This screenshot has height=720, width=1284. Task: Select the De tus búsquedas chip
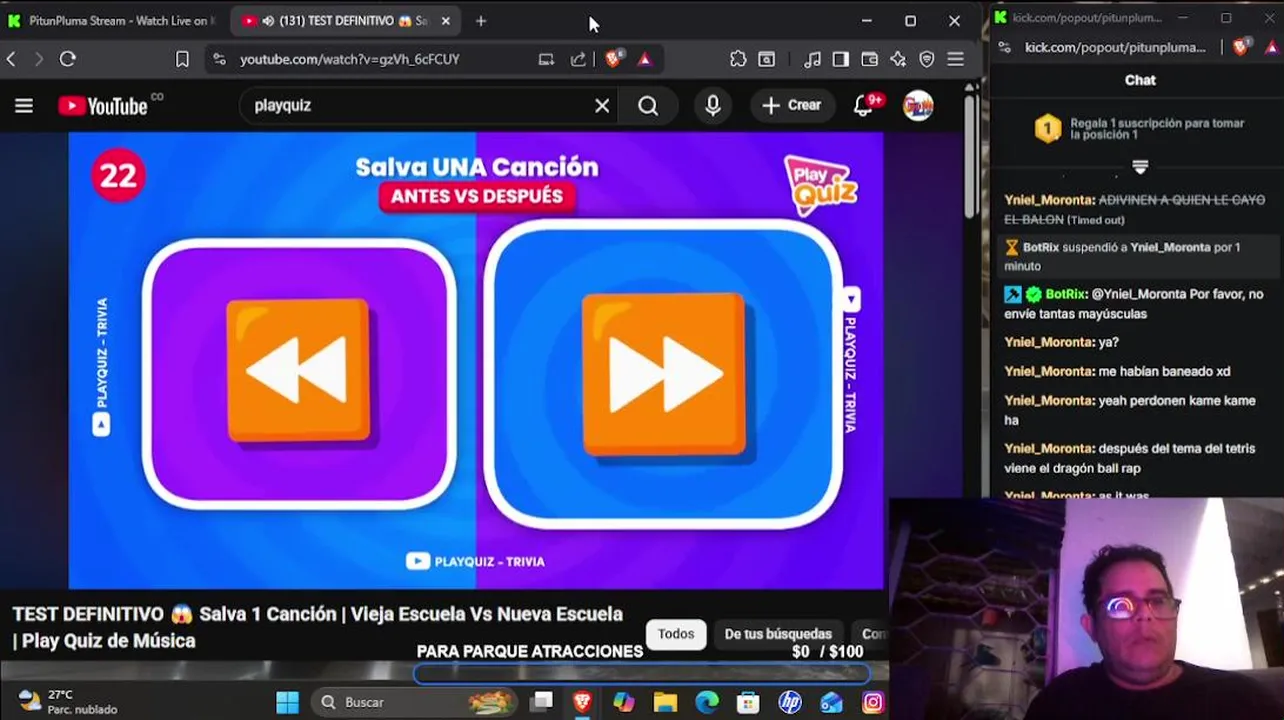(x=778, y=634)
